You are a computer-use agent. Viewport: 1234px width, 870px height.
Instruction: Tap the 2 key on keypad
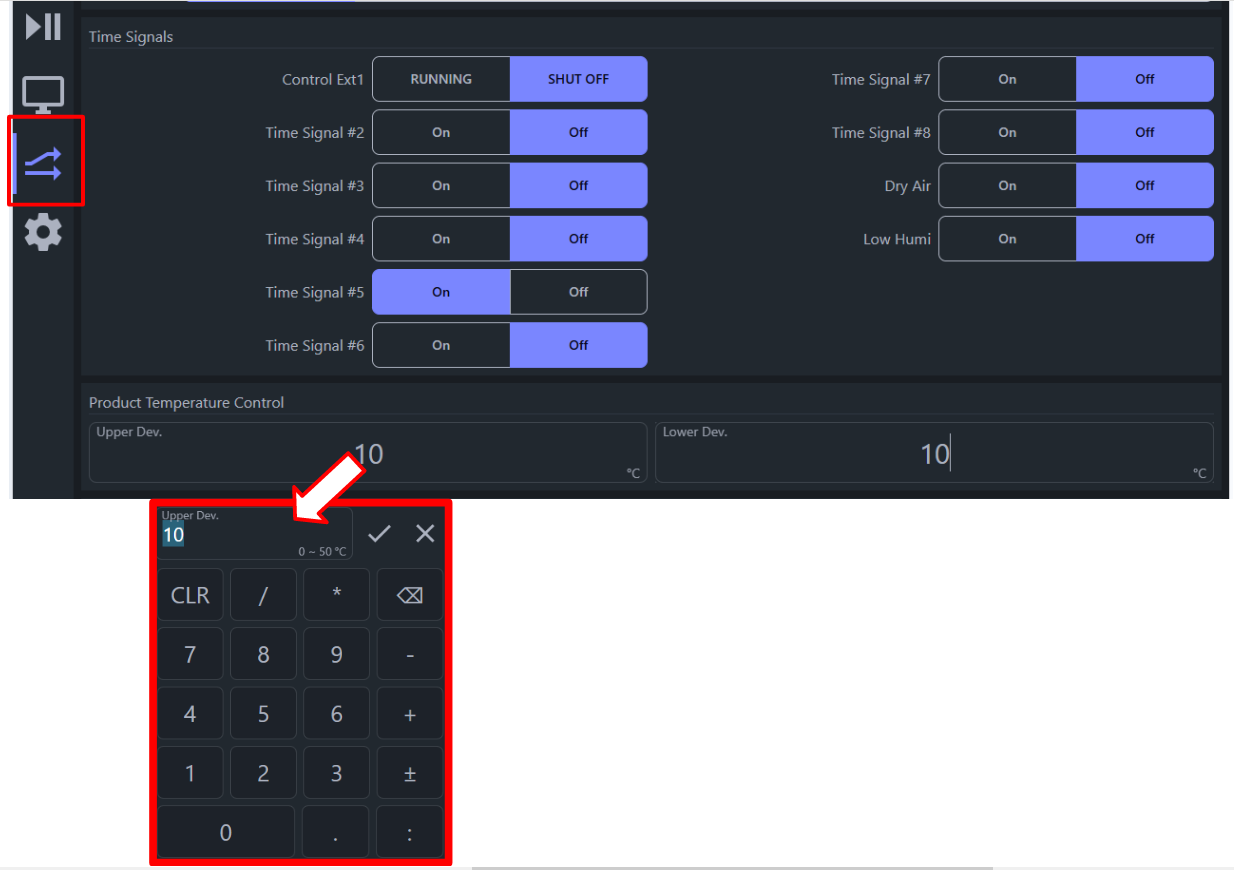263,773
